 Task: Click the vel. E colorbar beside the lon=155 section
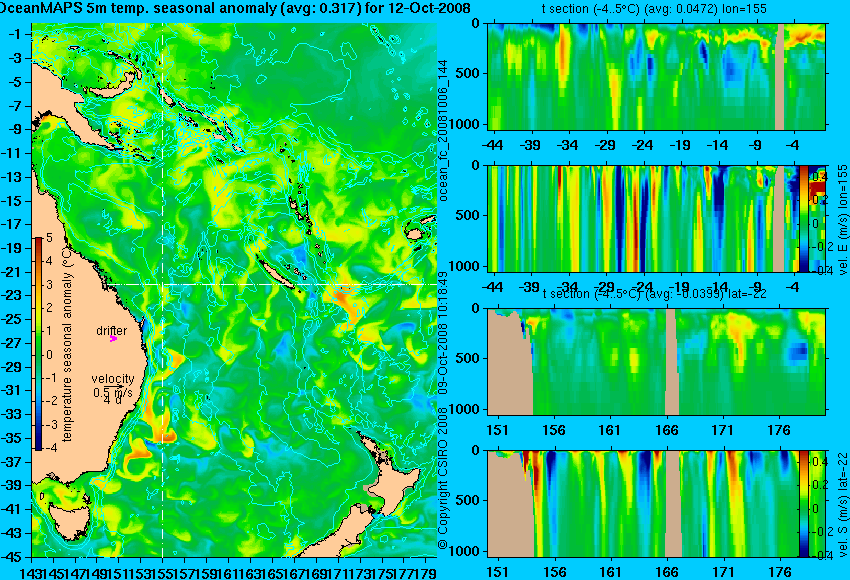click(804, 218)
